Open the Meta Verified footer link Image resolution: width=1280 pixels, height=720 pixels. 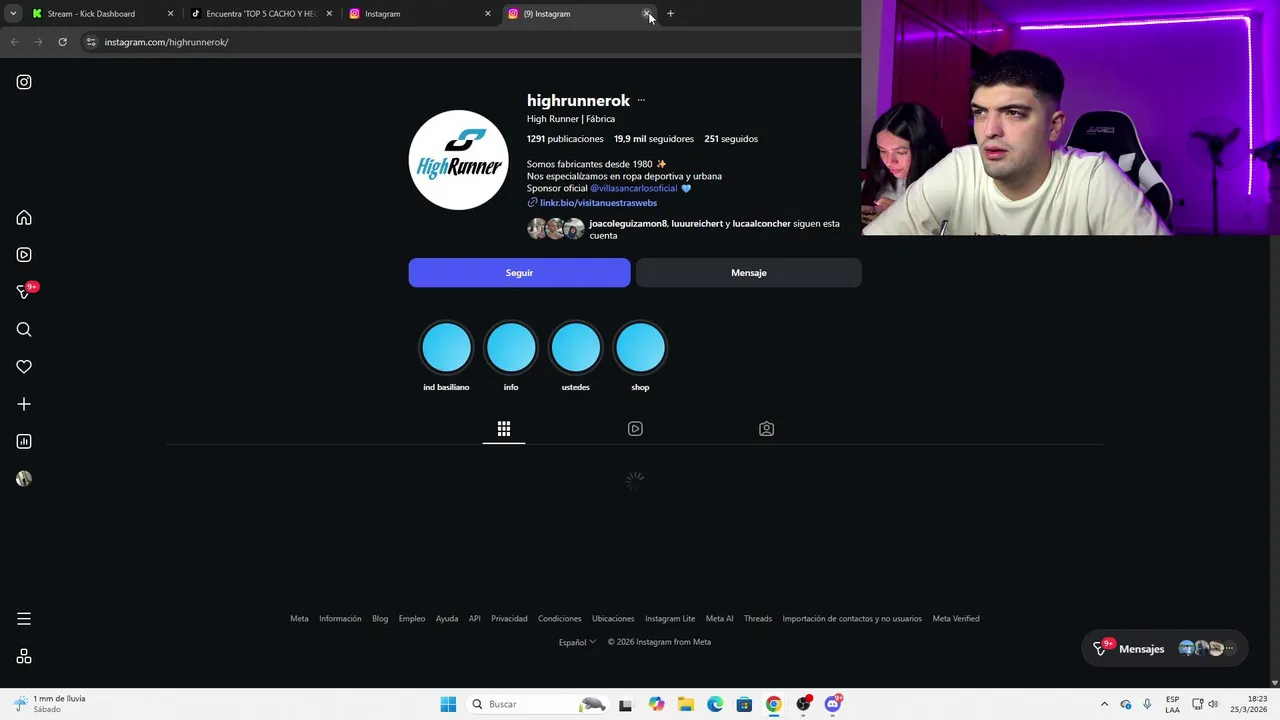[x=956, y=619]
